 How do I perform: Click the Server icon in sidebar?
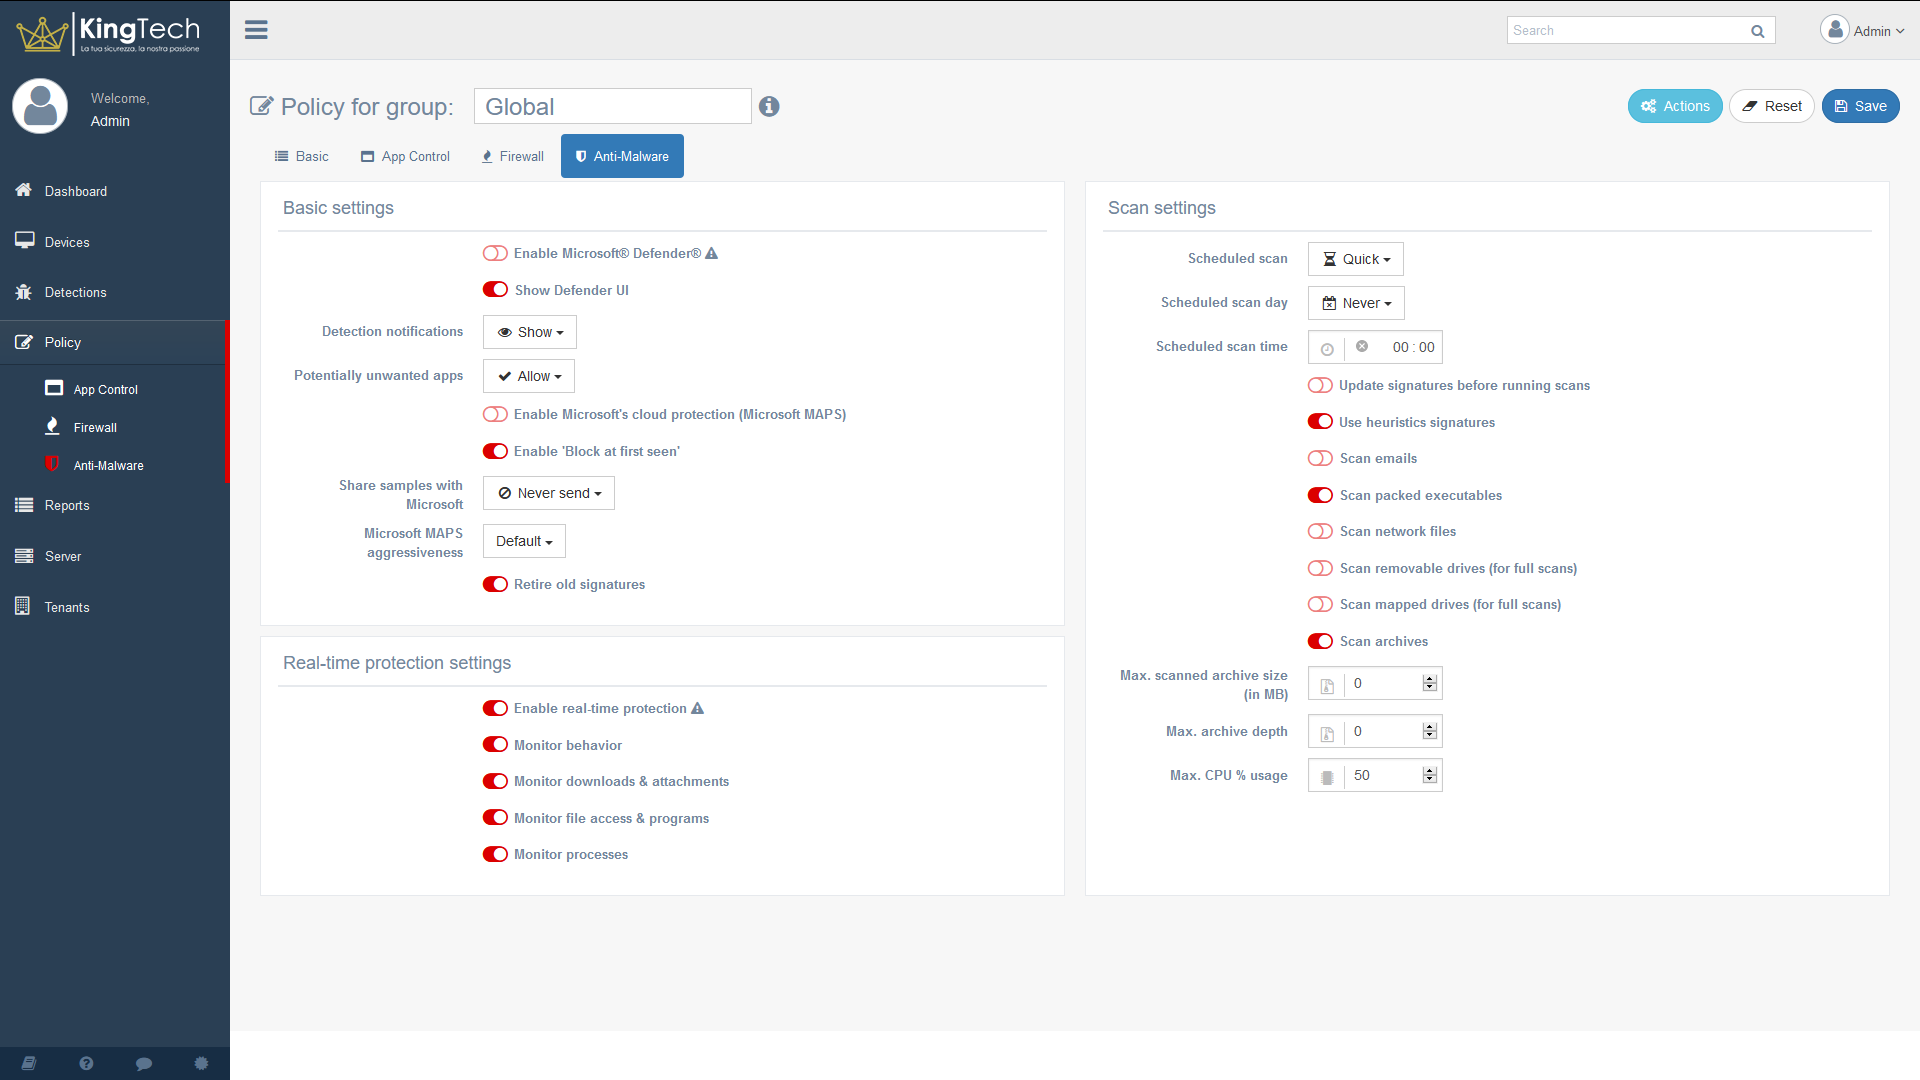pyautogui.click(x=24, y=556)
